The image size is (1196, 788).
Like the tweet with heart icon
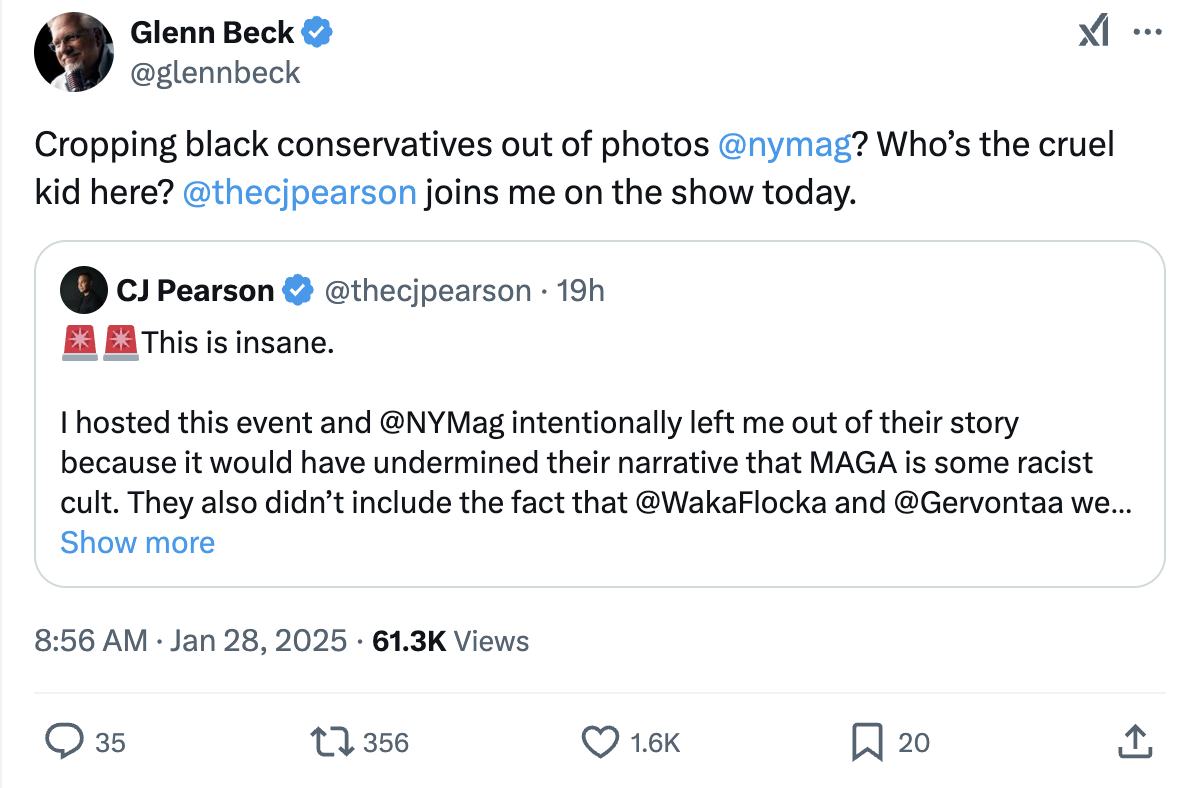(599, 742)
